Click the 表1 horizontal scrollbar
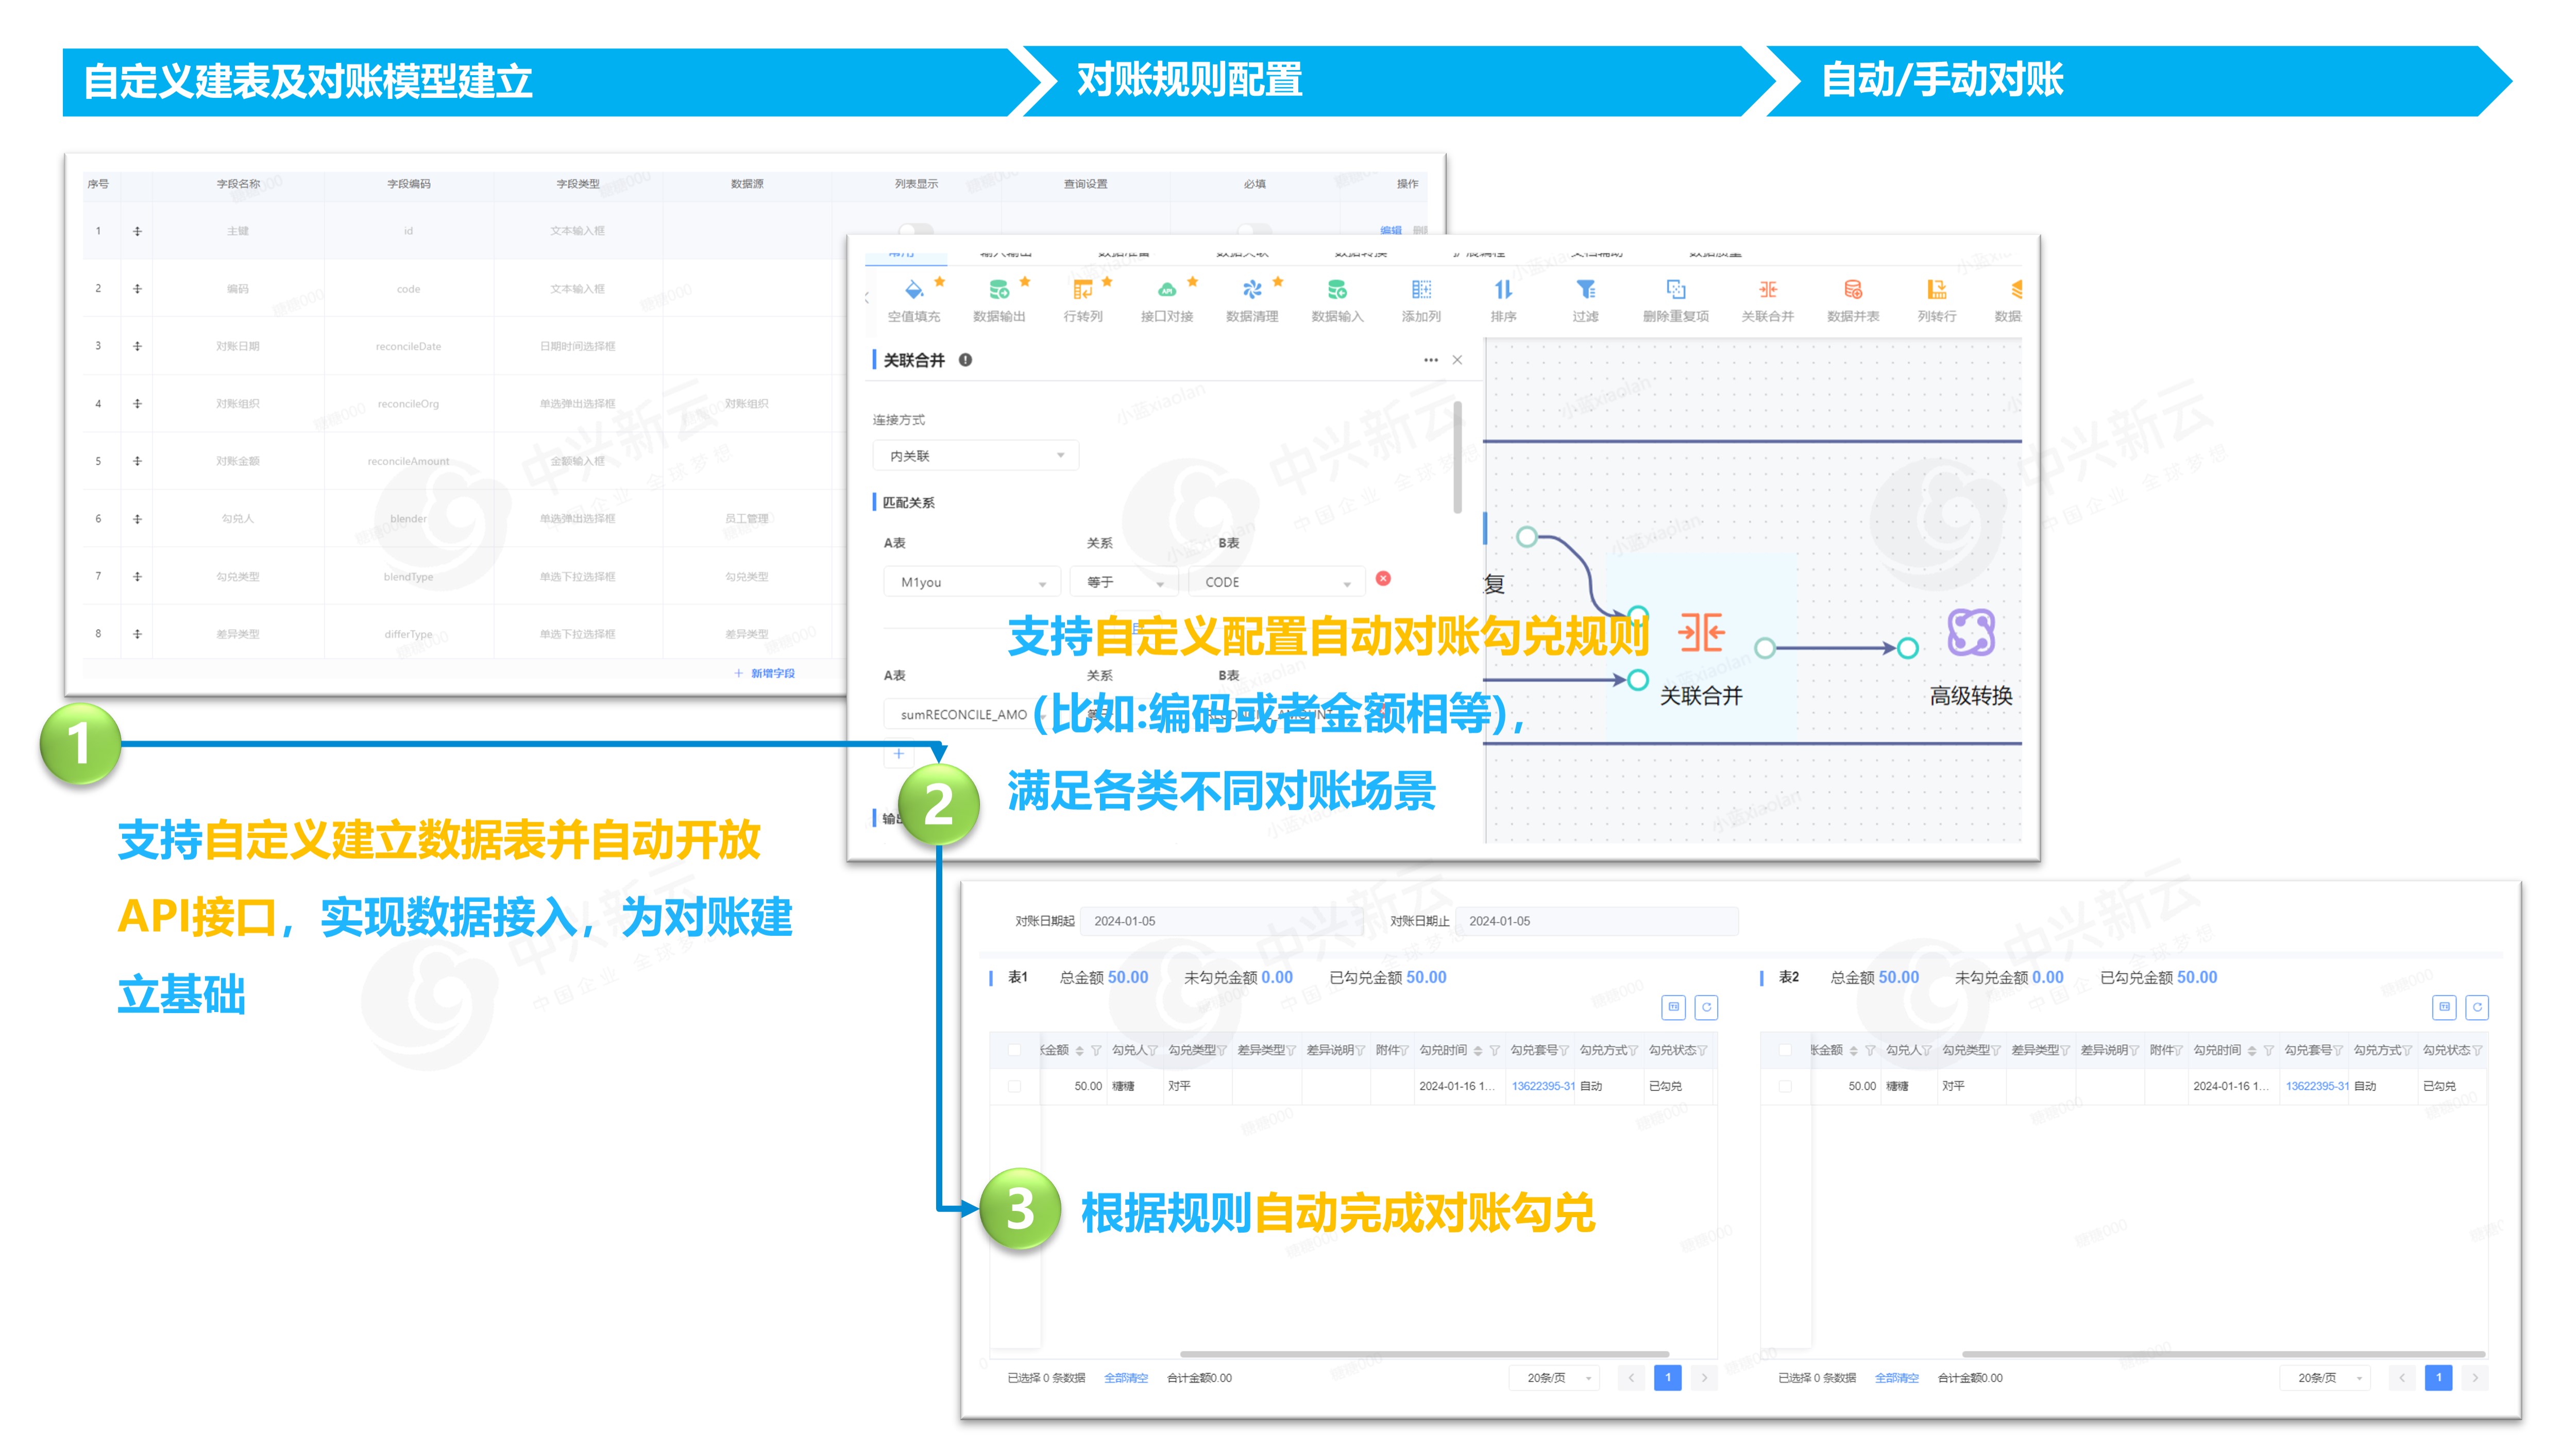This screenshot has width=2576, height=1449. [x=1425, y=1354]
